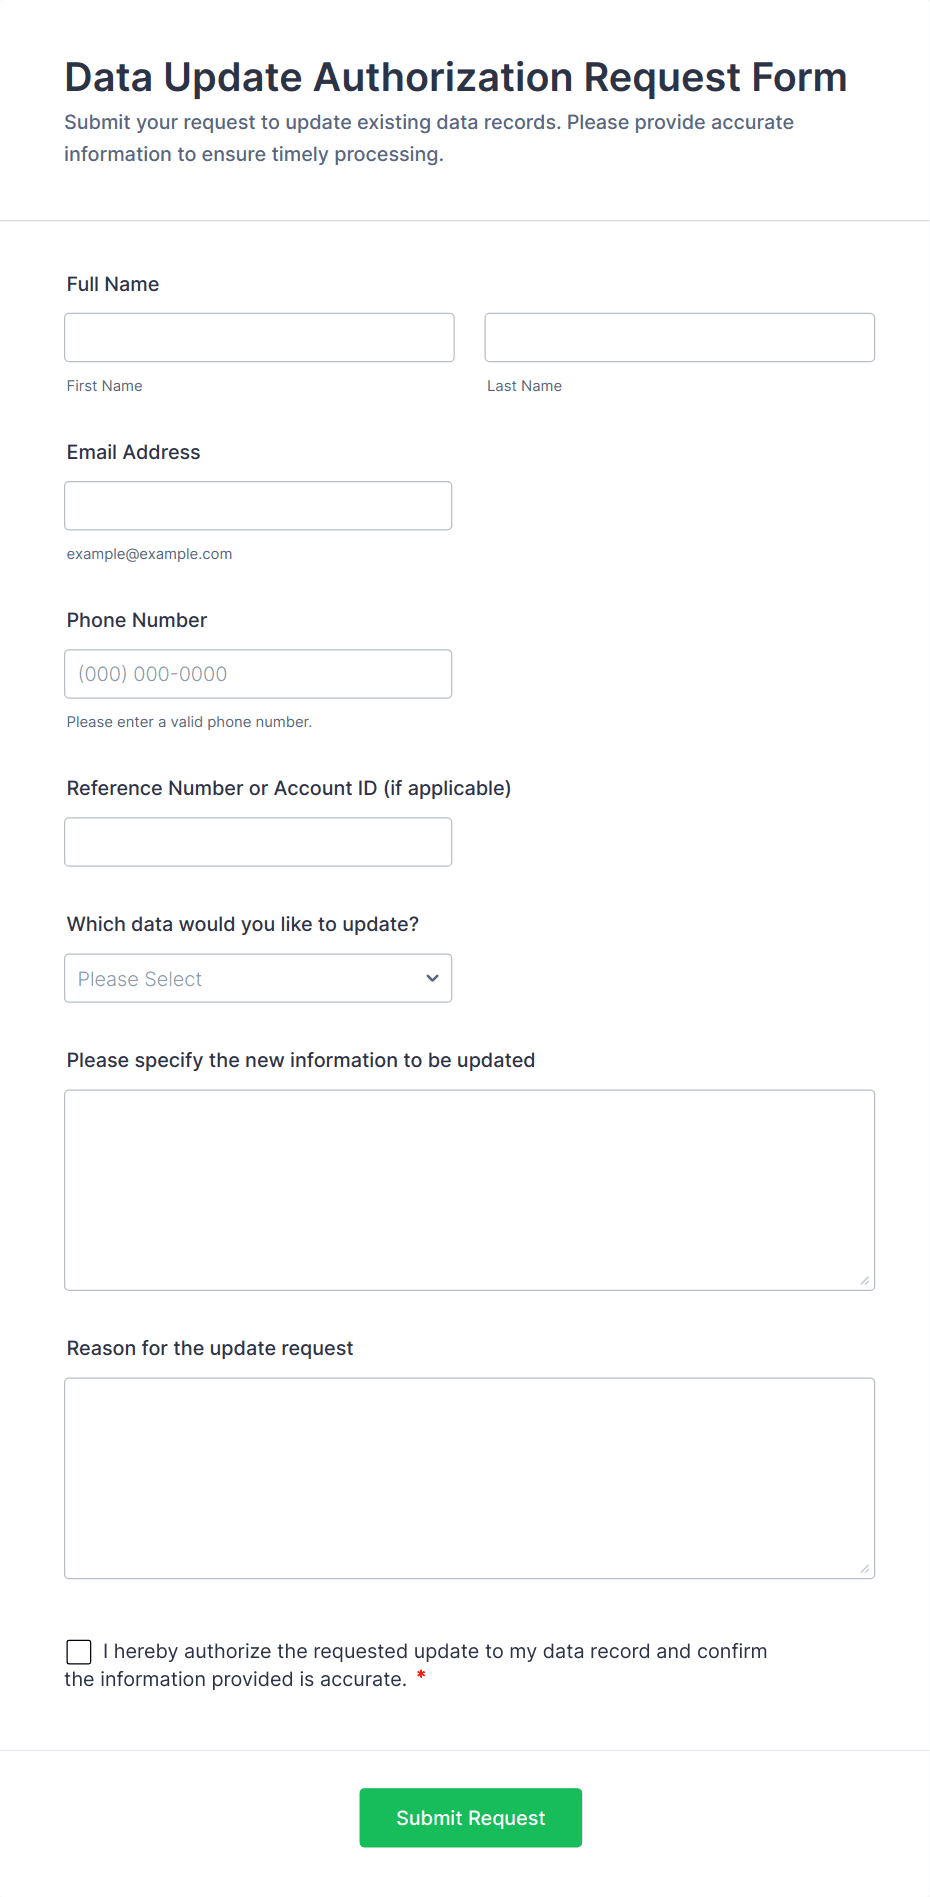The width and height of the screenshot is (930, 1897).
Task: Click inside the reason for update text area
Action: 469,1478
